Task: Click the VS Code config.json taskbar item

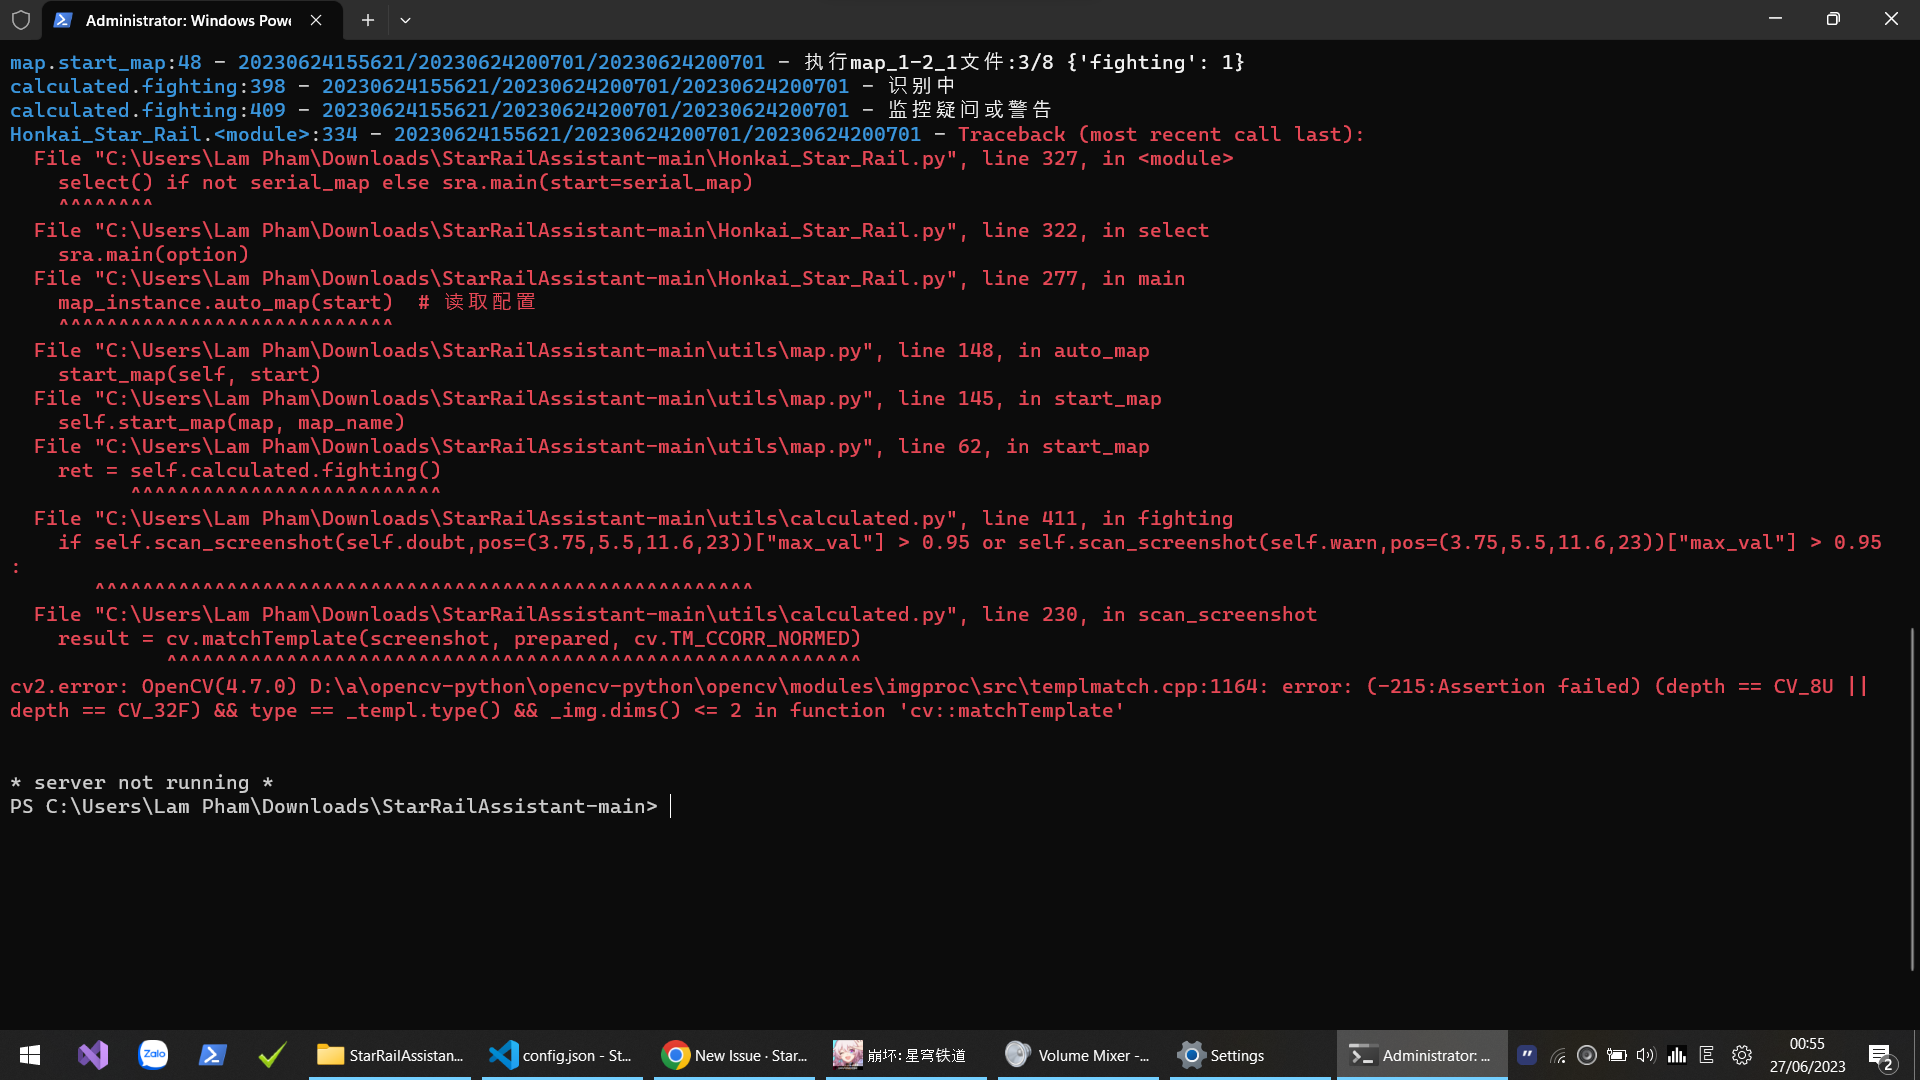Action: point(562,1054)
